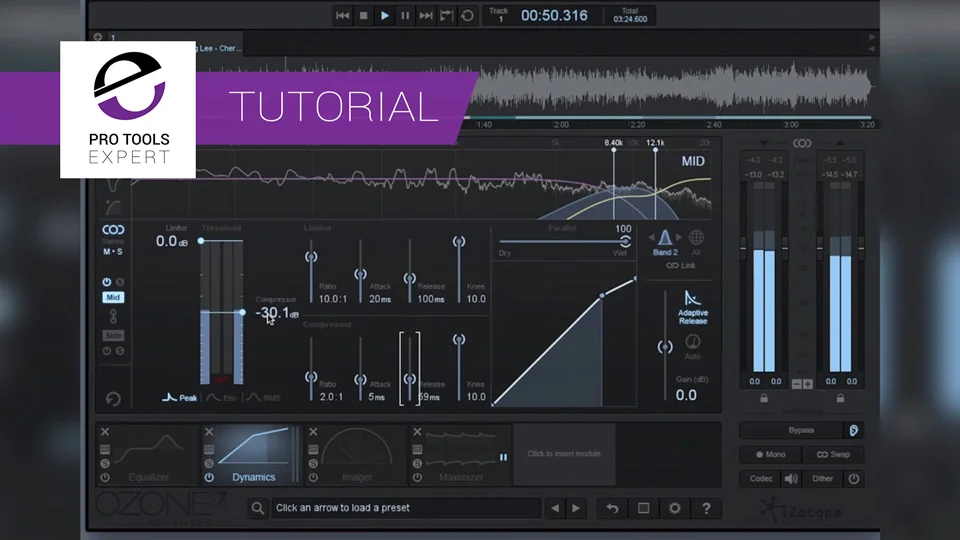Viewport: 960px width, 540px height.
Task: Click the Gain (dB) slider knob
Action: coord(665,347)
